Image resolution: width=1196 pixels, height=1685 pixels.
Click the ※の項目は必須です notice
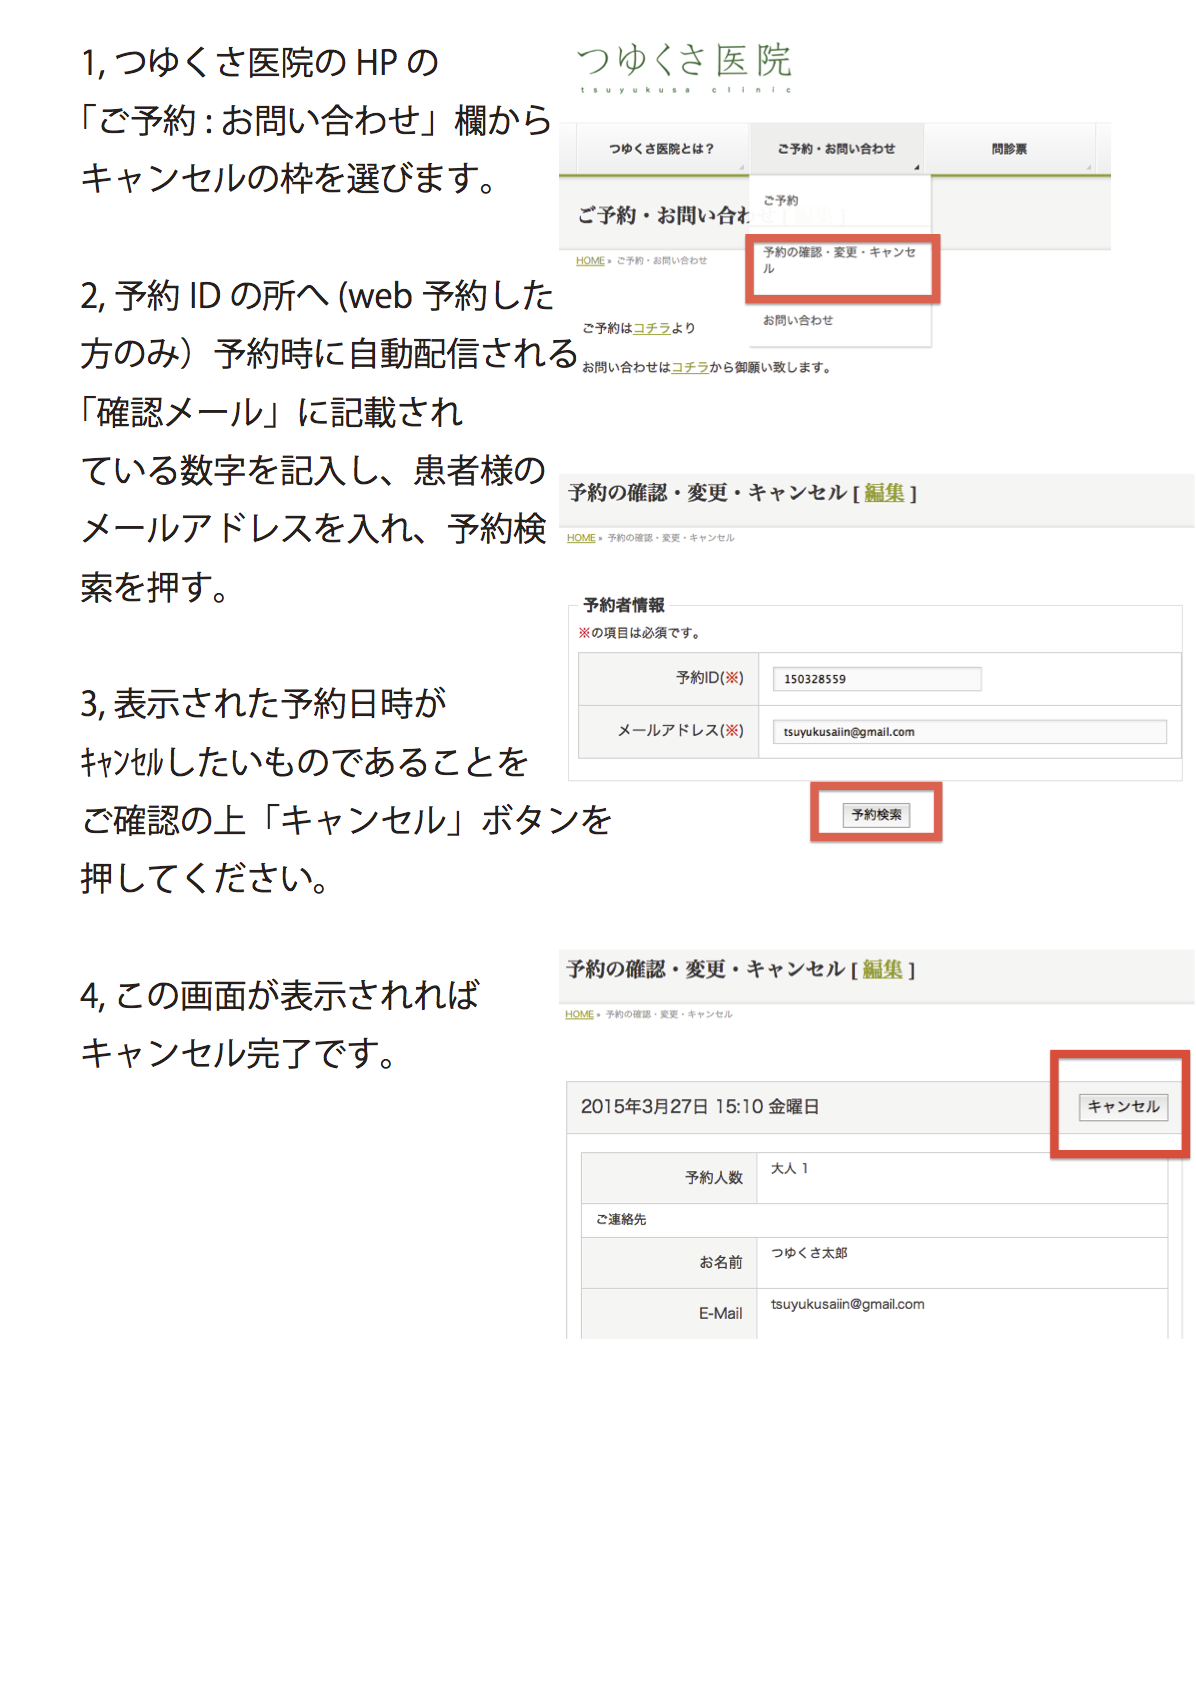639,633
